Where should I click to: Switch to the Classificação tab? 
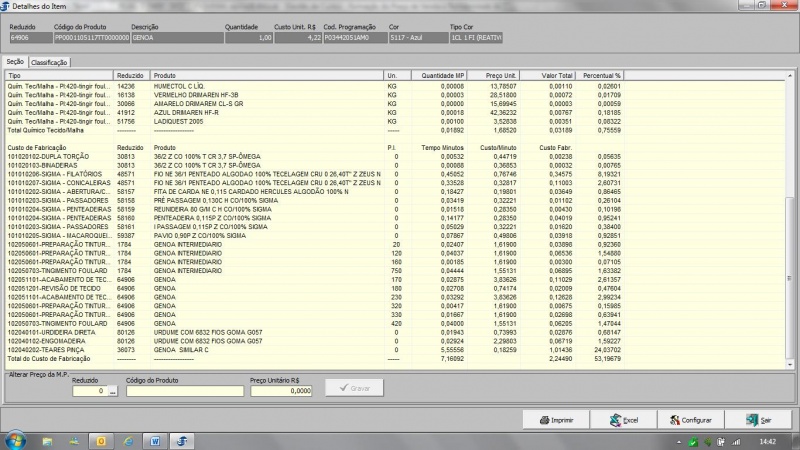48,62
